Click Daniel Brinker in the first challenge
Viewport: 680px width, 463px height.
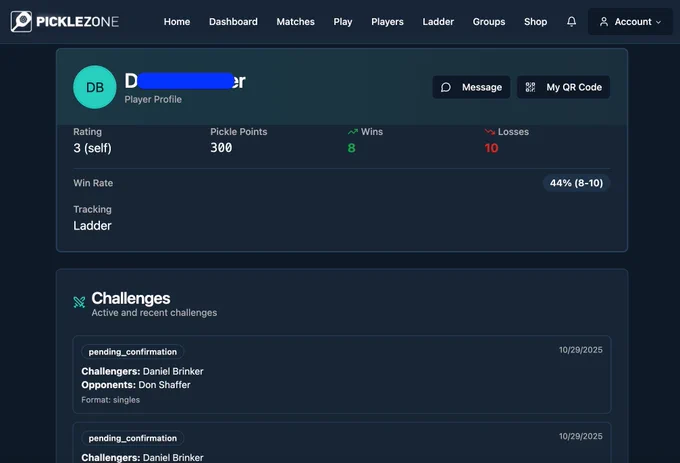(173, 372)
